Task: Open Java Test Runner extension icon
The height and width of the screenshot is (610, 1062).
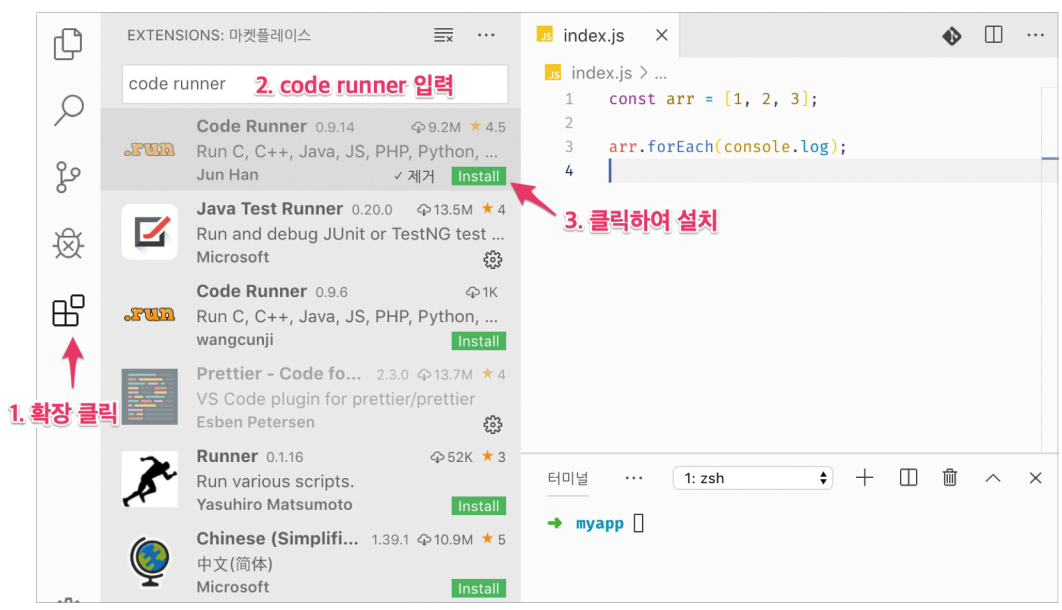Action: 150,232
